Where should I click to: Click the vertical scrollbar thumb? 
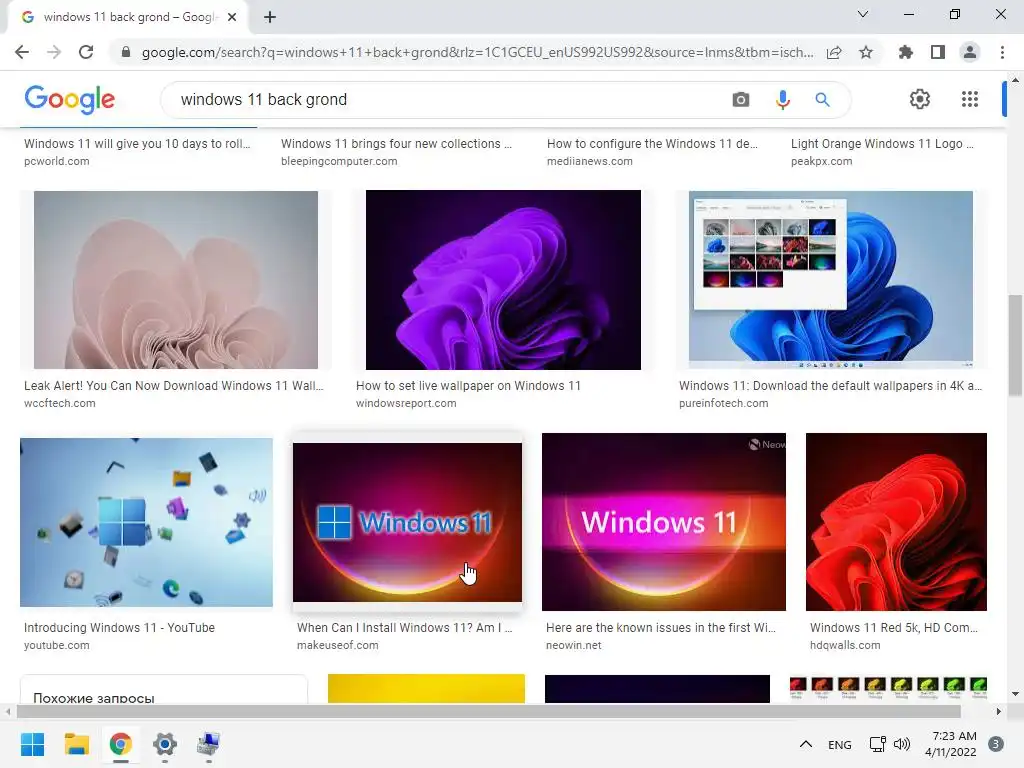1015,345
